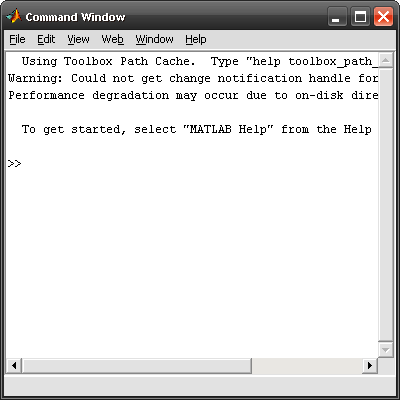Close the Command Window
The image size is (400, 400).
(x=383, y=17)
